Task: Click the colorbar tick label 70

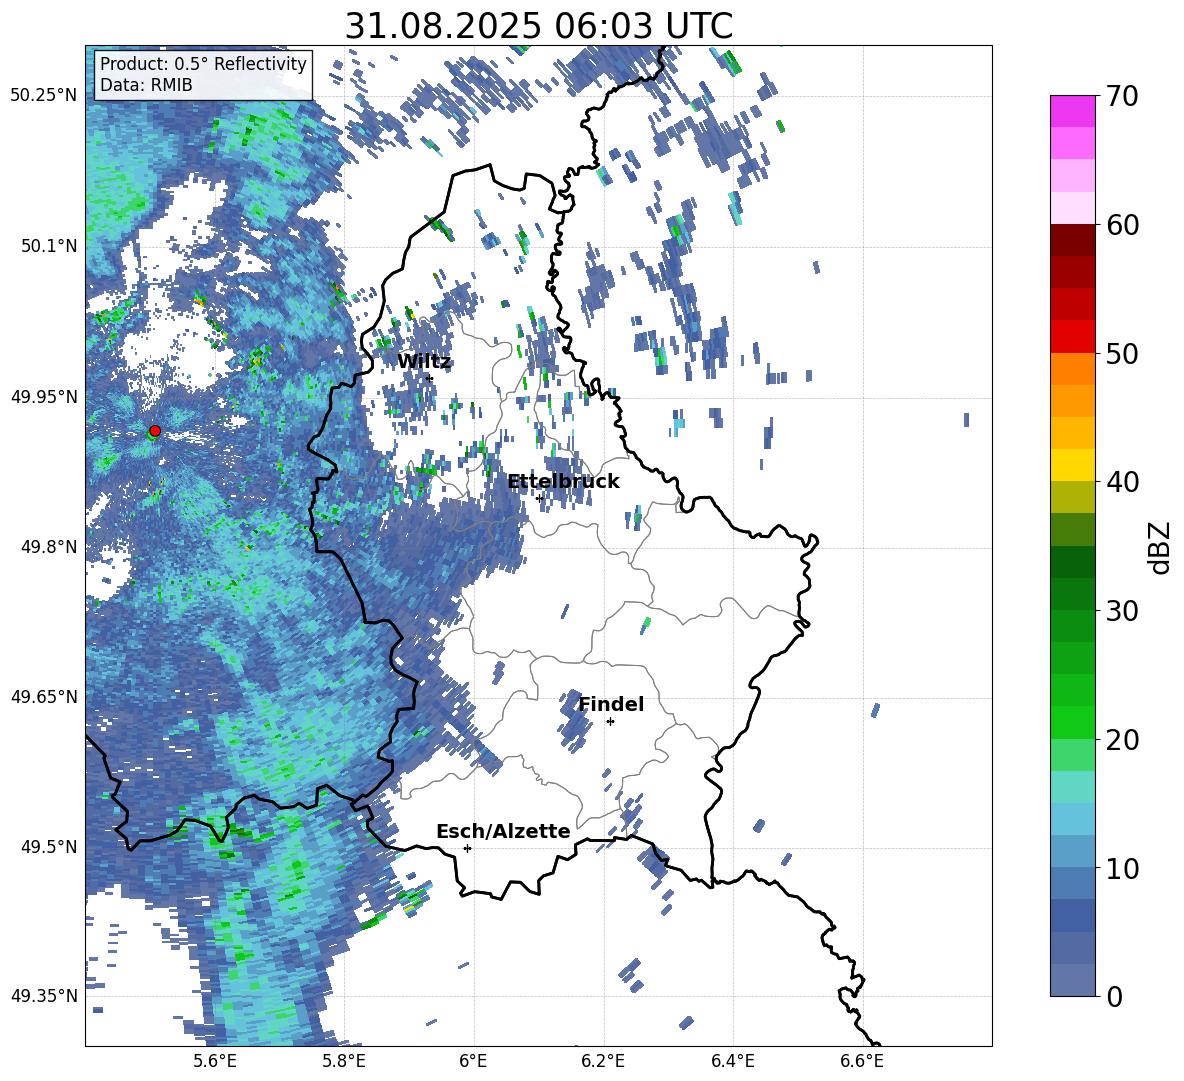Action: pyautogui.click(x=1122, y=96)
